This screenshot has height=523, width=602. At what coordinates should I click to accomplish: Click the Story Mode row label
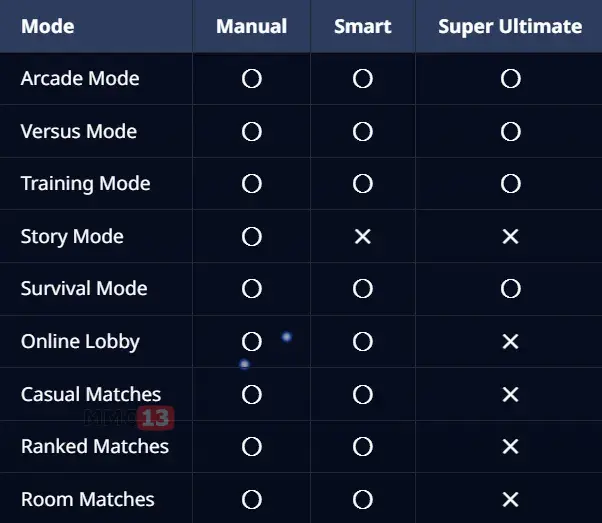click(x=72, y=237)
